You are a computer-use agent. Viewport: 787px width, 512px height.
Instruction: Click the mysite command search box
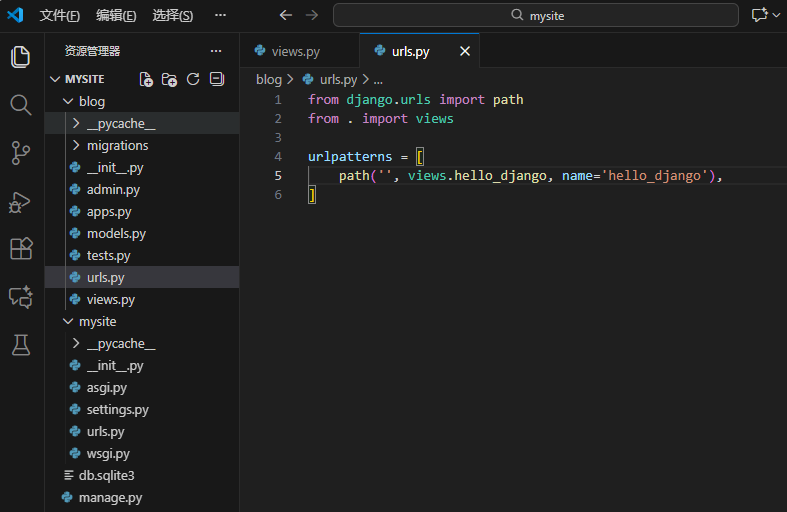(x=536, y=15)
